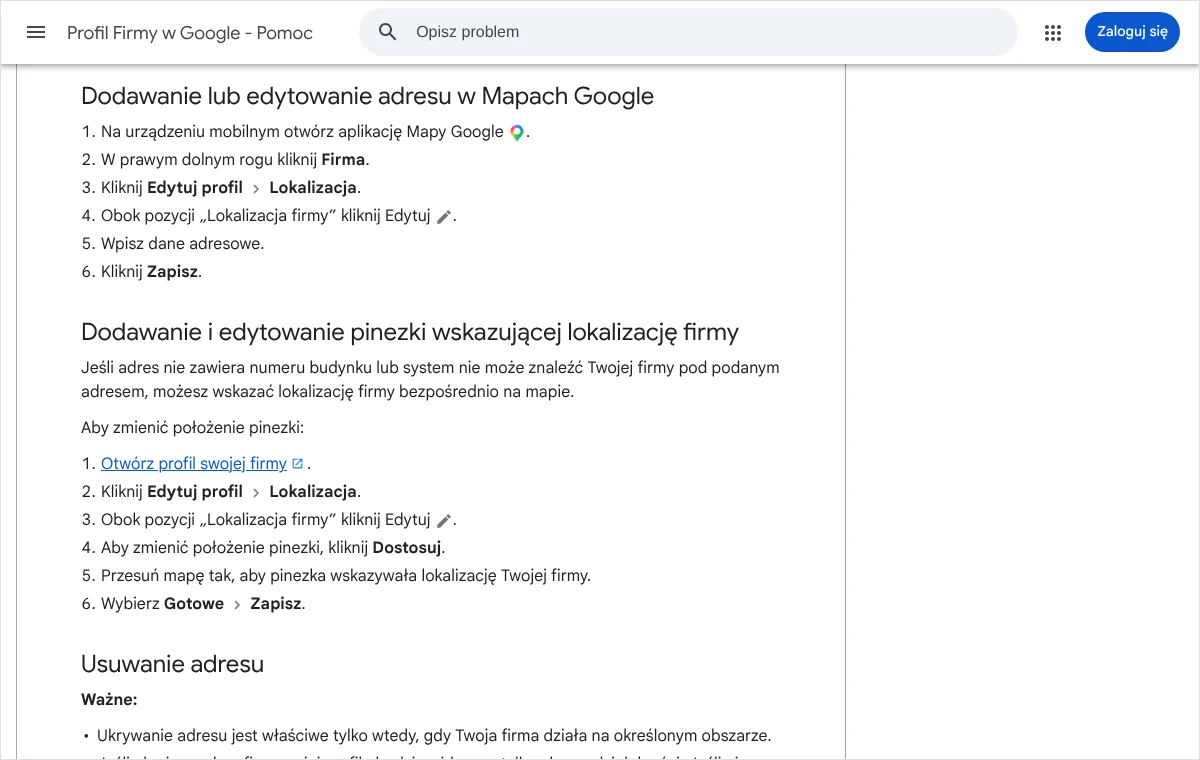Click the bold word 'Gotowe'
Viewport: 1200px width, 760px height.
[x=194, y=604]
